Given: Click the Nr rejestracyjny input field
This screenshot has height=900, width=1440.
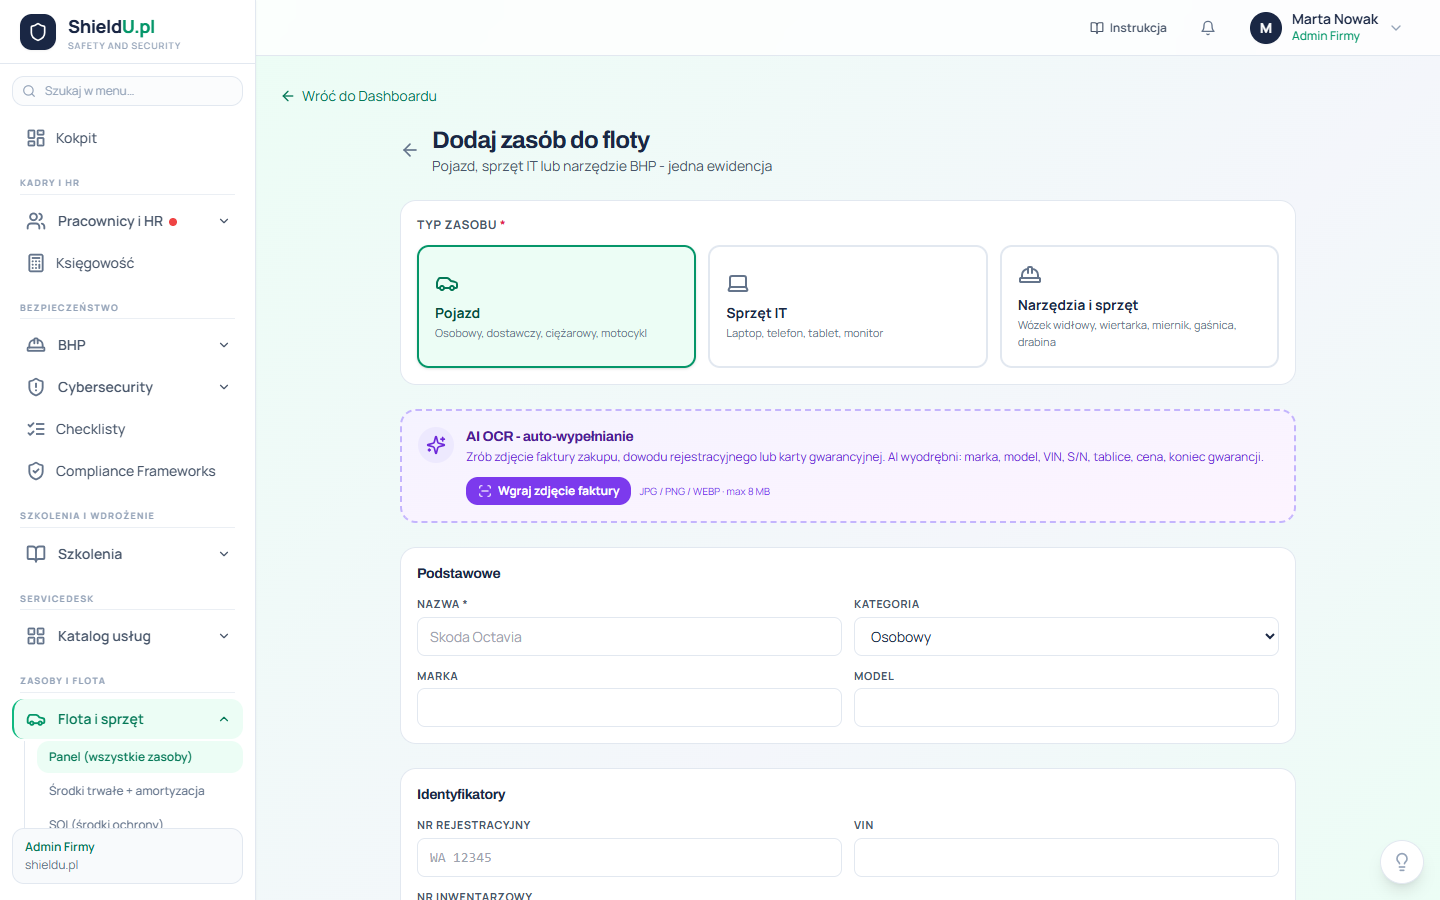Looking at the screenshot, I should pos(629,858).
